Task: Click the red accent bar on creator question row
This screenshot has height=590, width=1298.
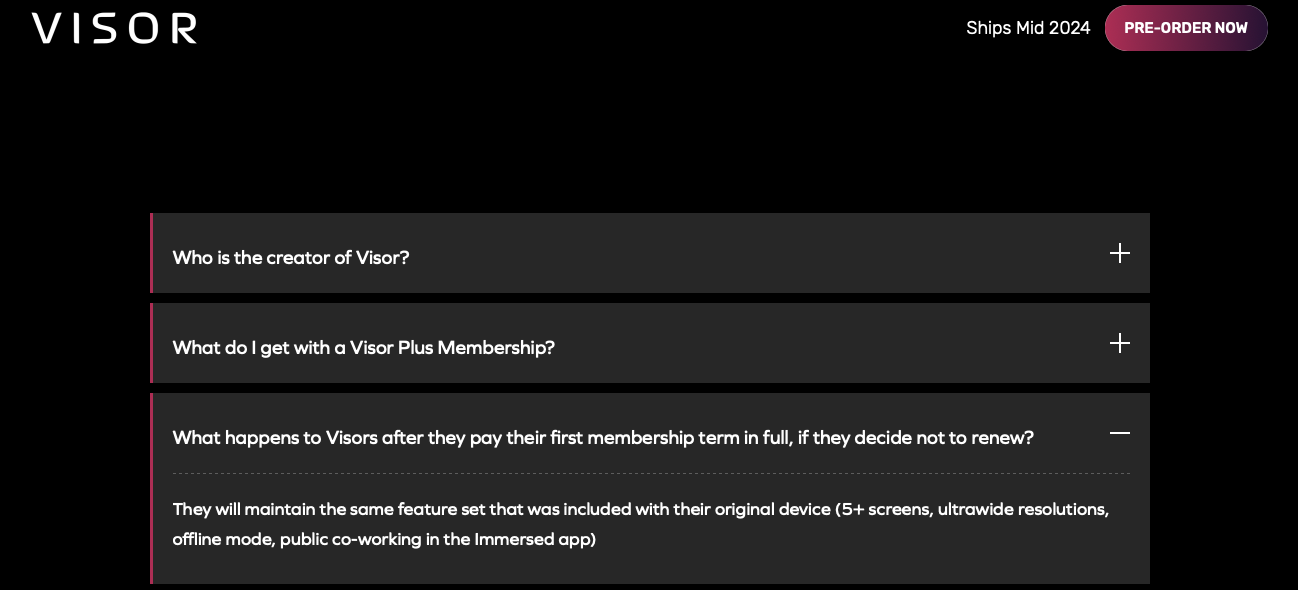Action: [x=152, y=253]
